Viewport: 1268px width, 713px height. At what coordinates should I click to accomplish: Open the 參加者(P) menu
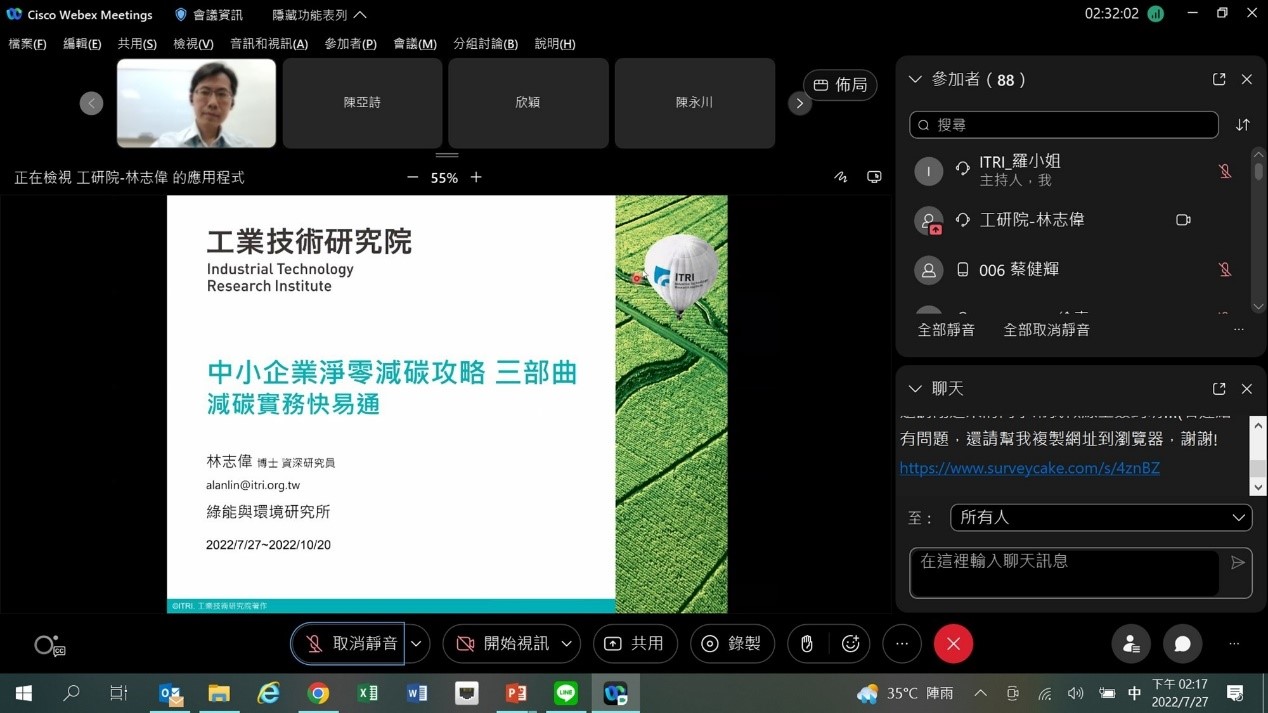[350, 44]
